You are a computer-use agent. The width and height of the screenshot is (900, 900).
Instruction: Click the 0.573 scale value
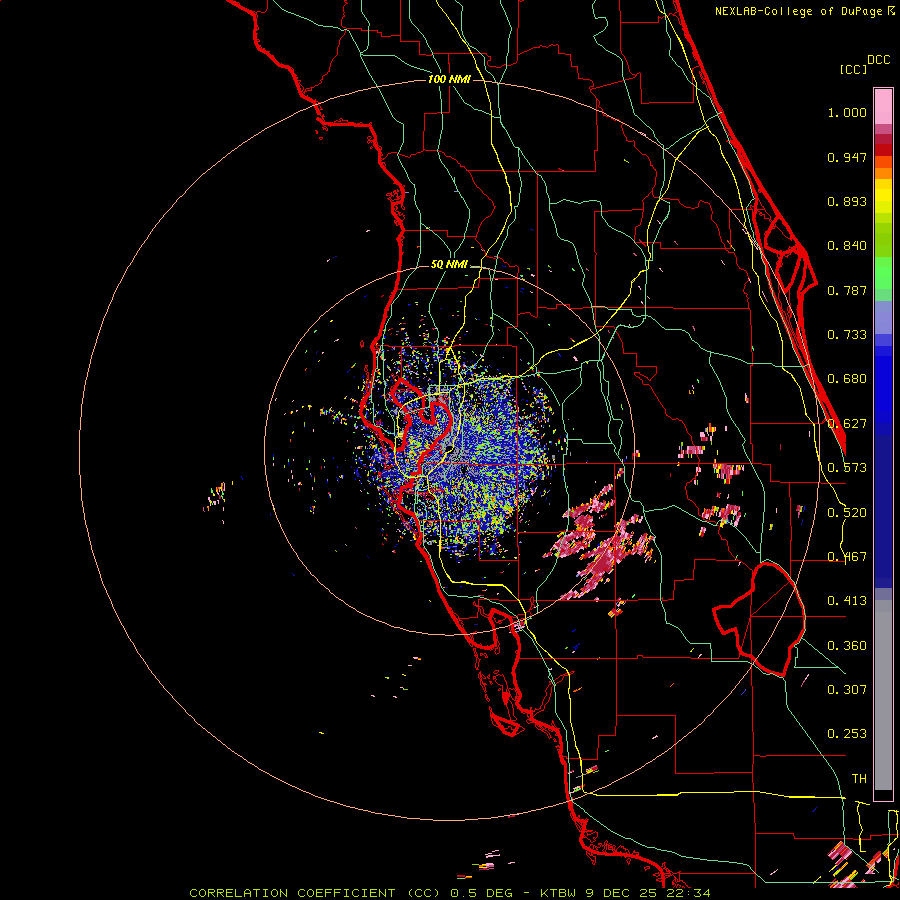pyautogui.click(x=847, y=468)
